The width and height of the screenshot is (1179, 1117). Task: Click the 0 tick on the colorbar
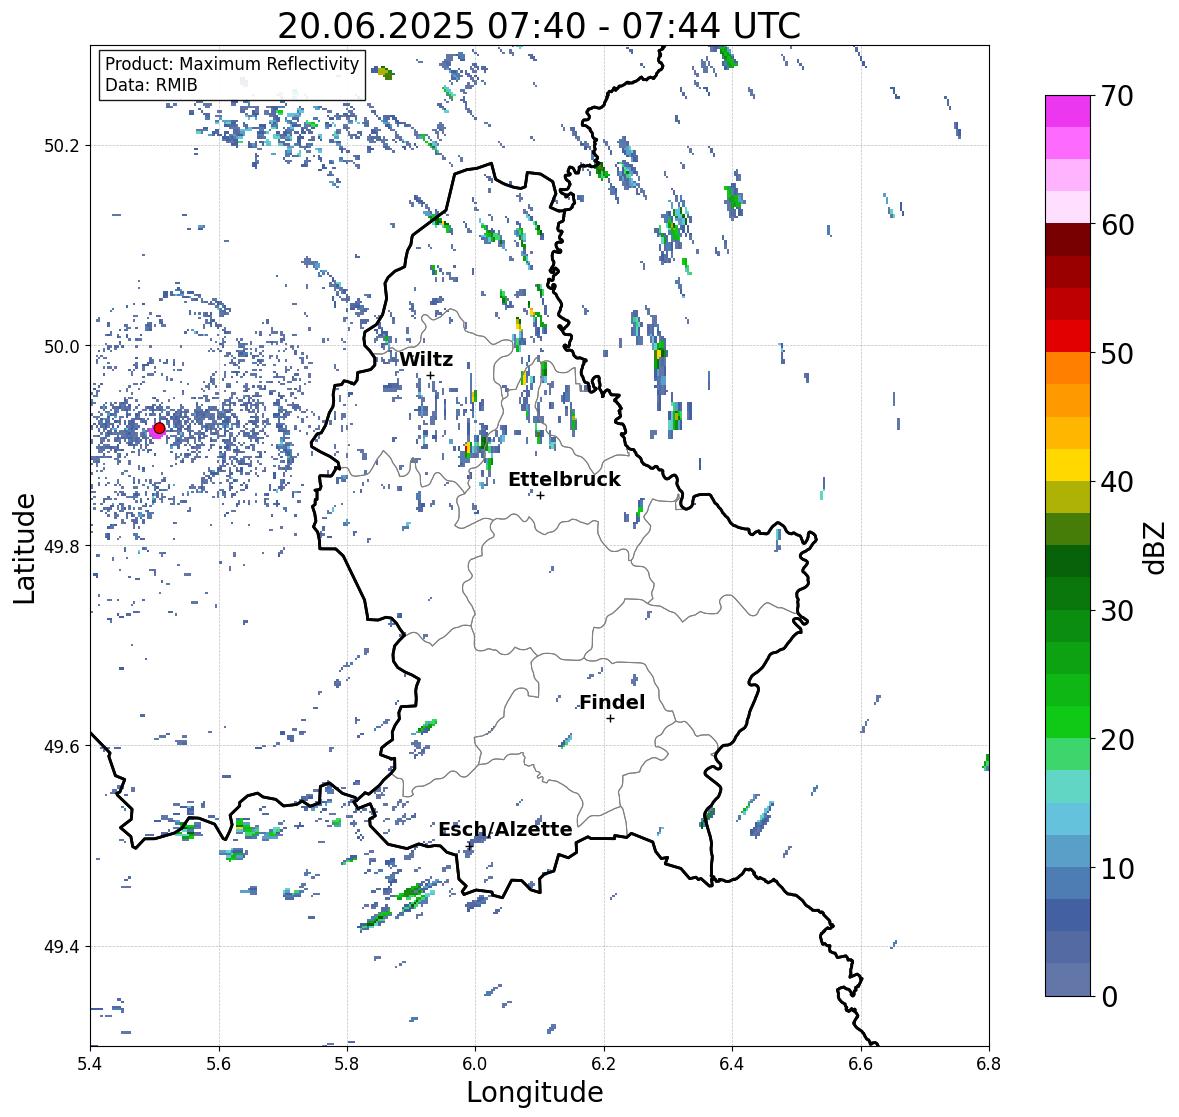[x=1109, y=997]
